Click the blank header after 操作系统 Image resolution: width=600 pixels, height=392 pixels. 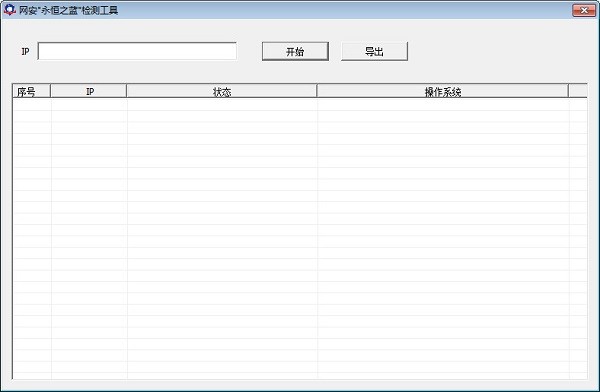[x=578, y=91]
